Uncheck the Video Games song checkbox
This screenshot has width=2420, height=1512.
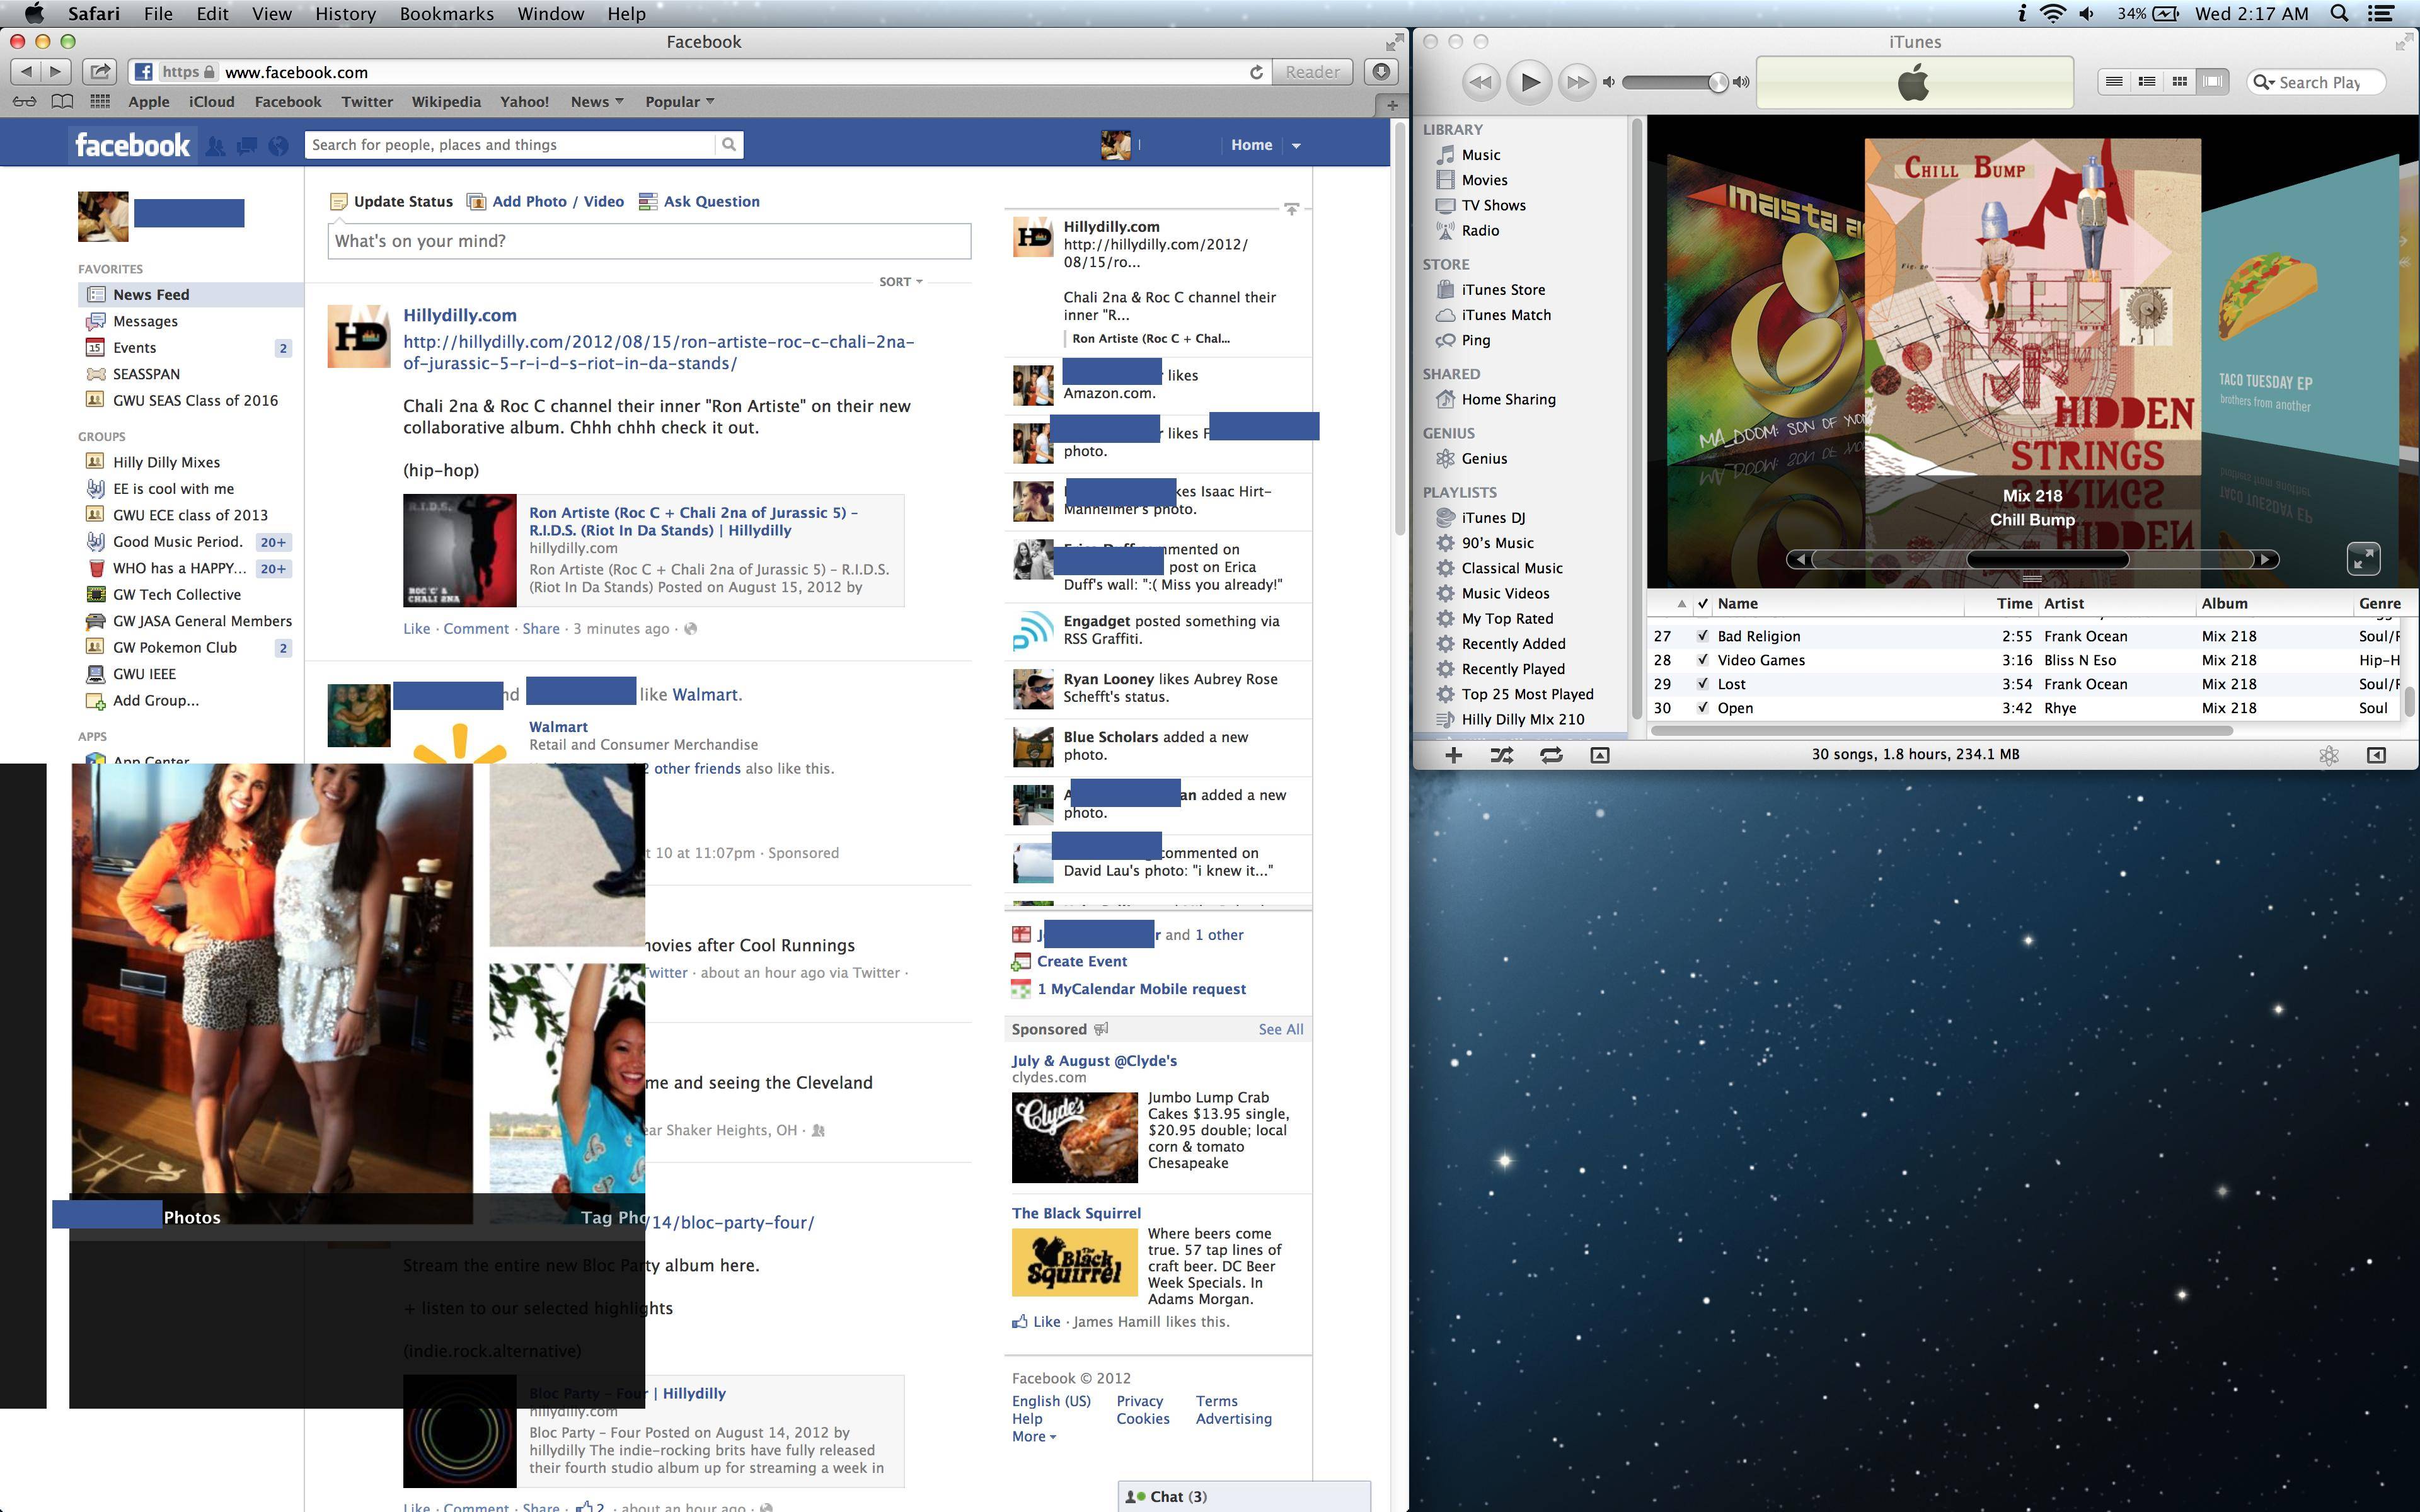pyautogui.click(x=1703, y=660)
